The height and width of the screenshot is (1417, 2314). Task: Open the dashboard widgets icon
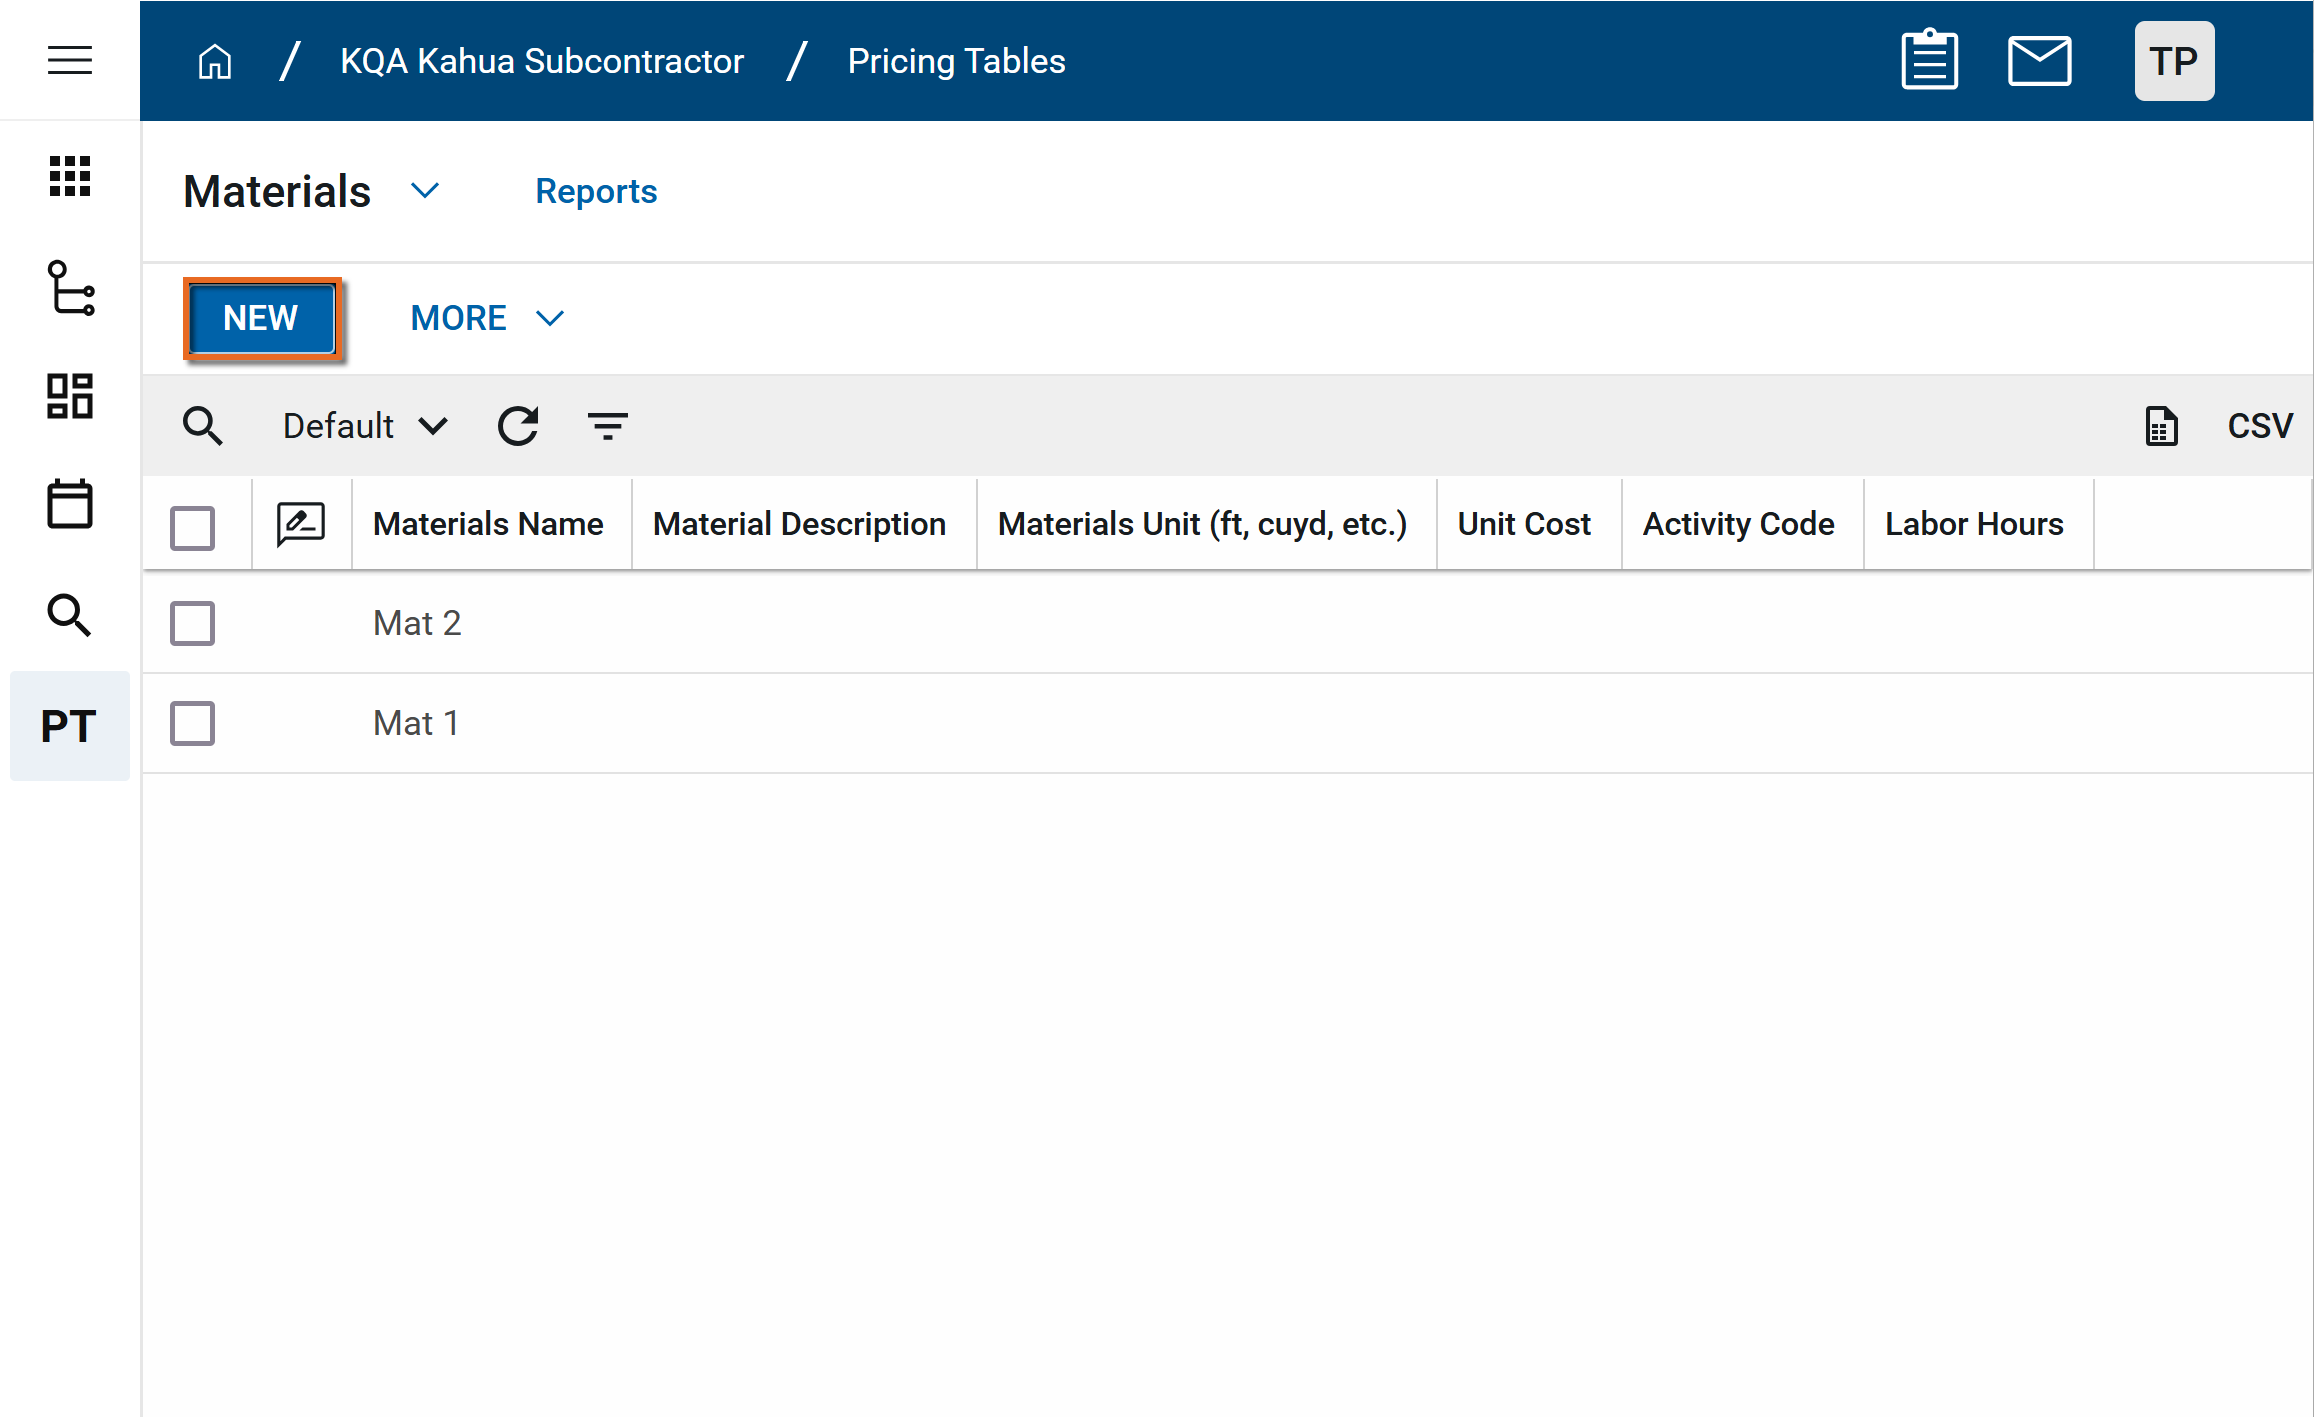(70, 396)
